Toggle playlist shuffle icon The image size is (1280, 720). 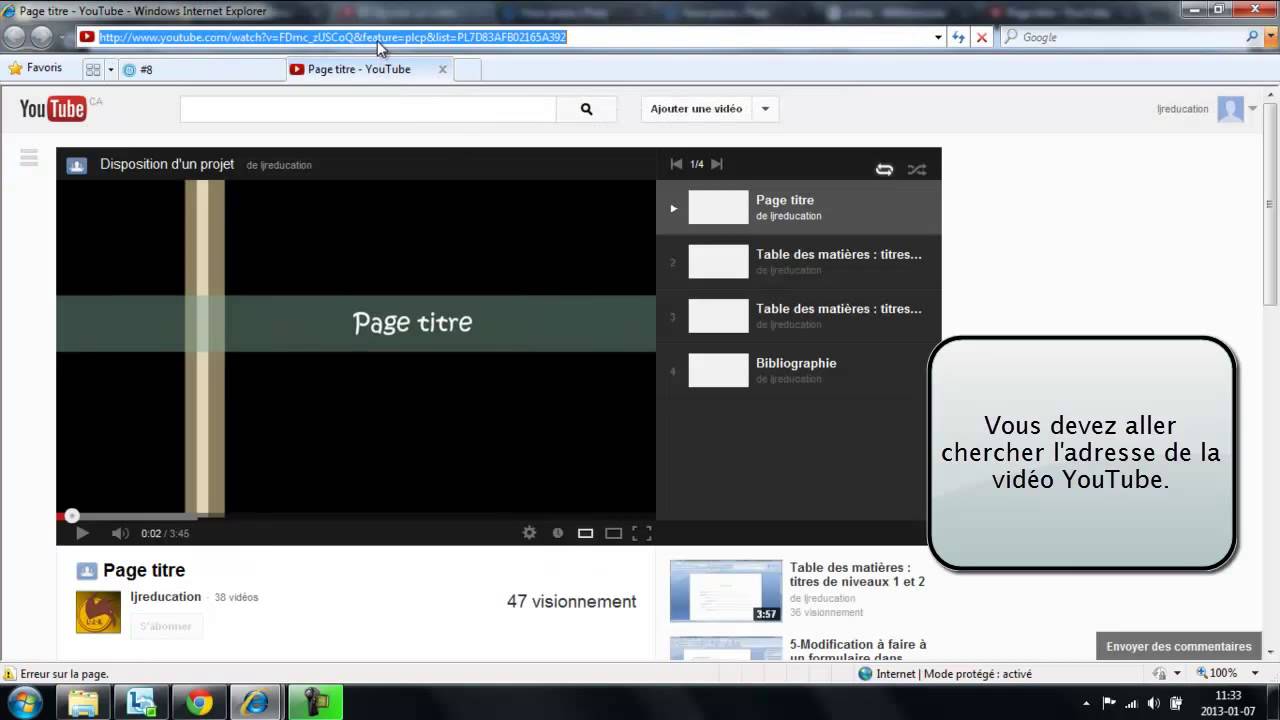(916, 169)
